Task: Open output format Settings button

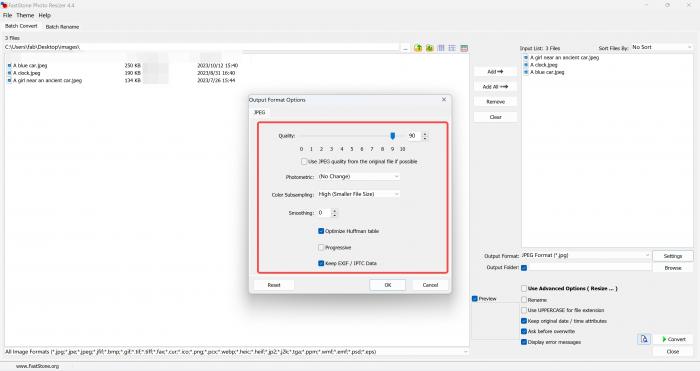Action: [x=673, y=256]
